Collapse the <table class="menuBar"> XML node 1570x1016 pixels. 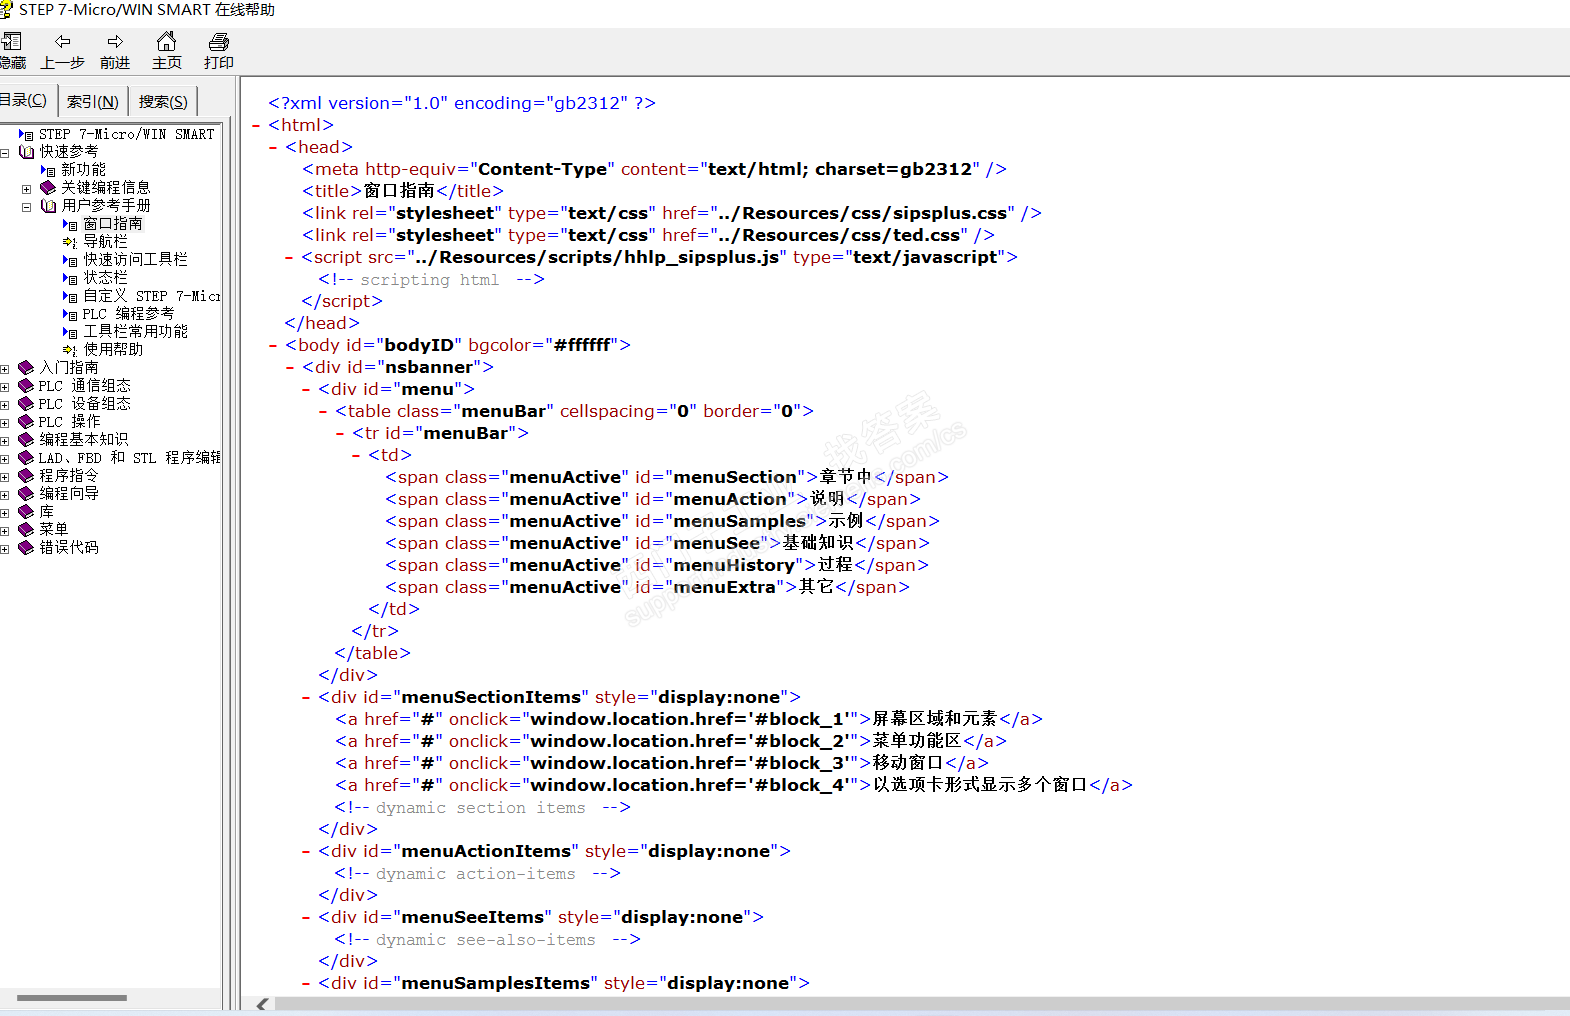click(323, 411)
